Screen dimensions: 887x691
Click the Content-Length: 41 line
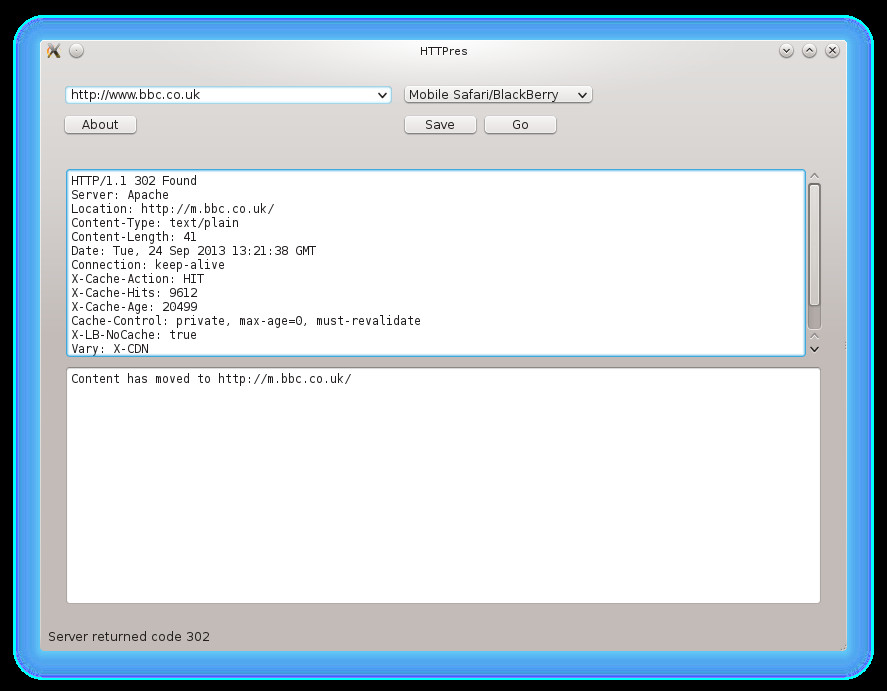coord(134,237)
